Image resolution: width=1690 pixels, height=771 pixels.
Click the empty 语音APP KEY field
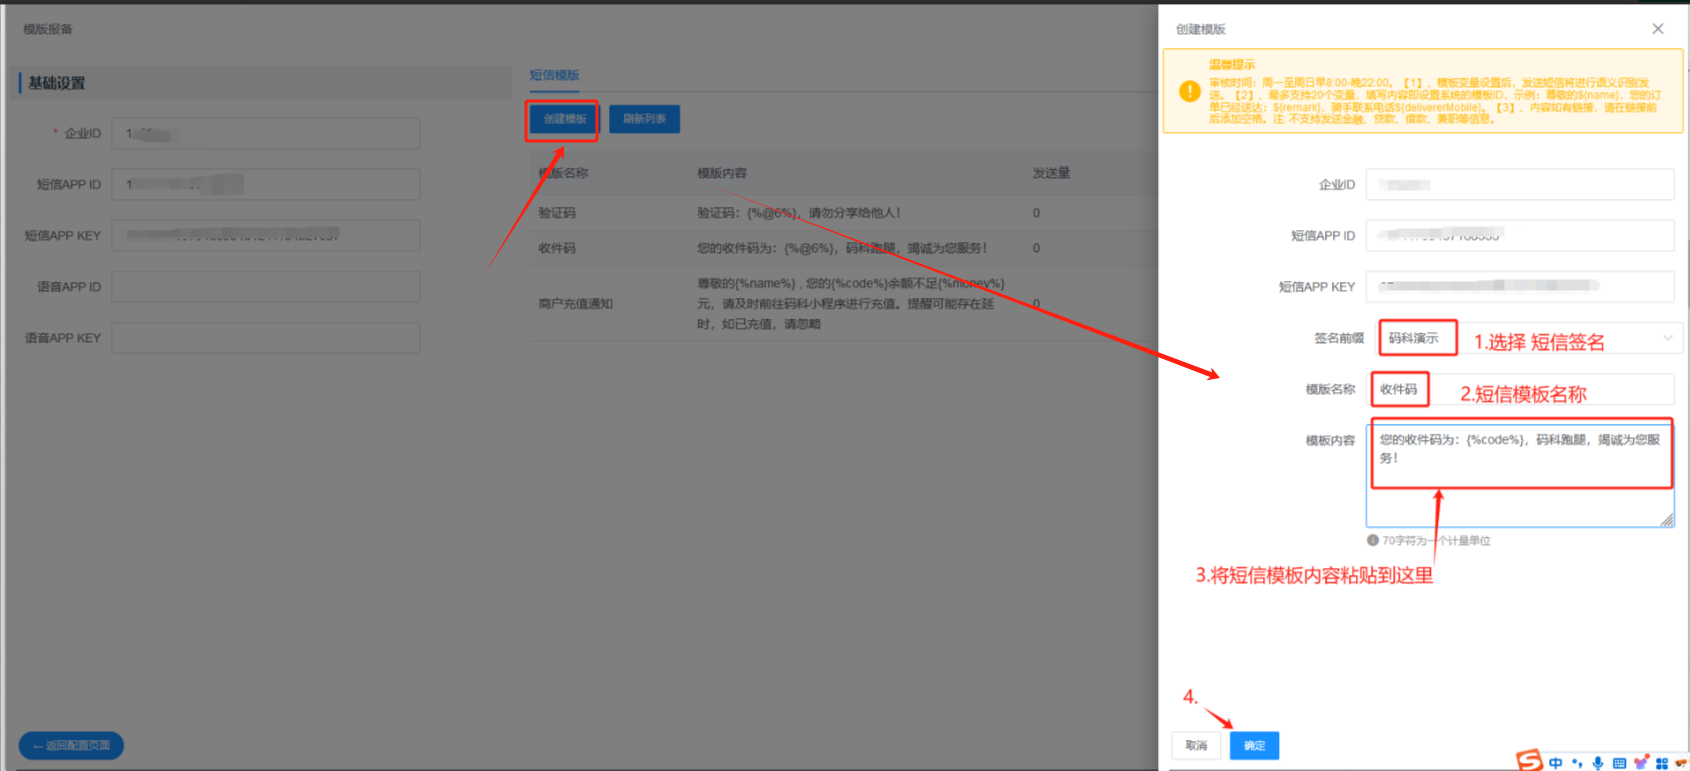point(266,338)
